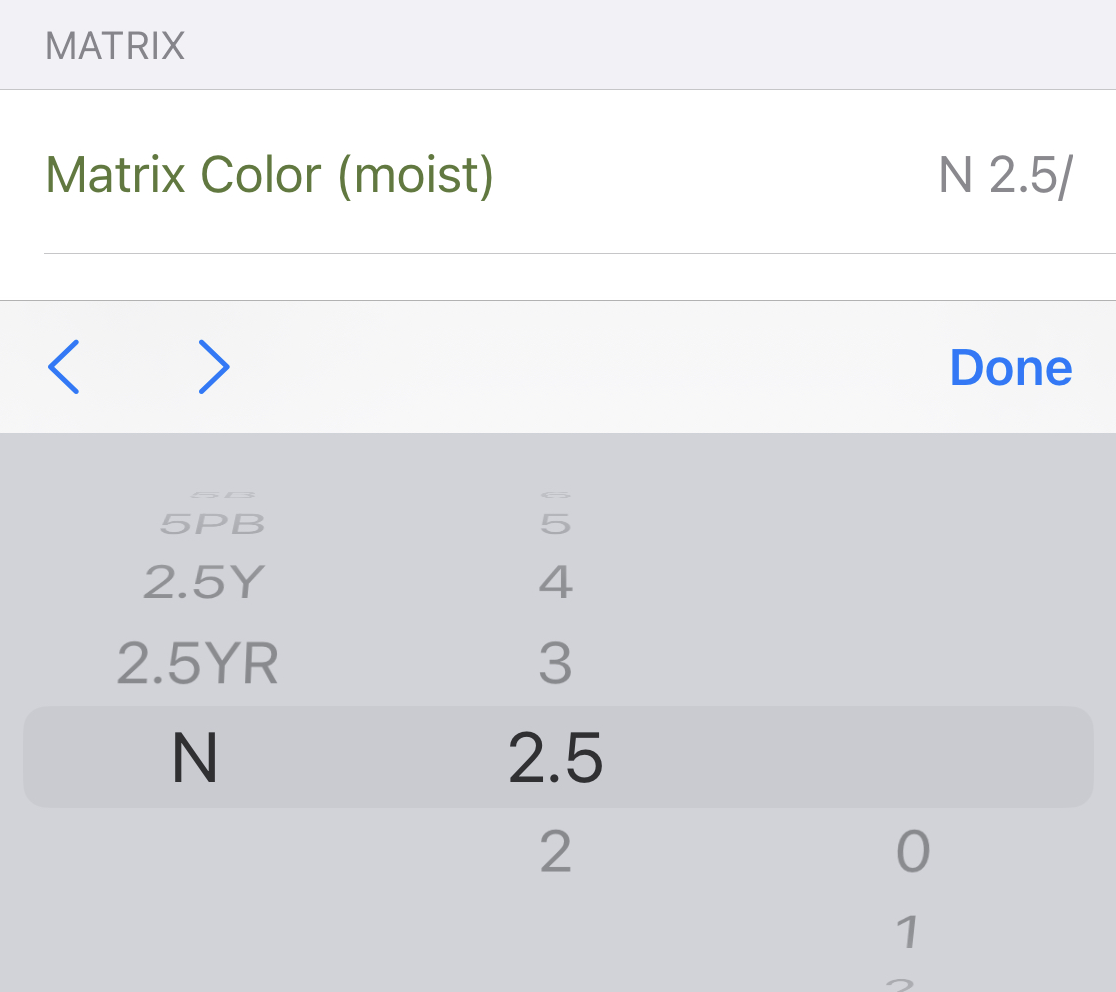The width and height of the screenshot is (1116, 992).
Task: Tap the previous field arrow
Action: [63, 367]
